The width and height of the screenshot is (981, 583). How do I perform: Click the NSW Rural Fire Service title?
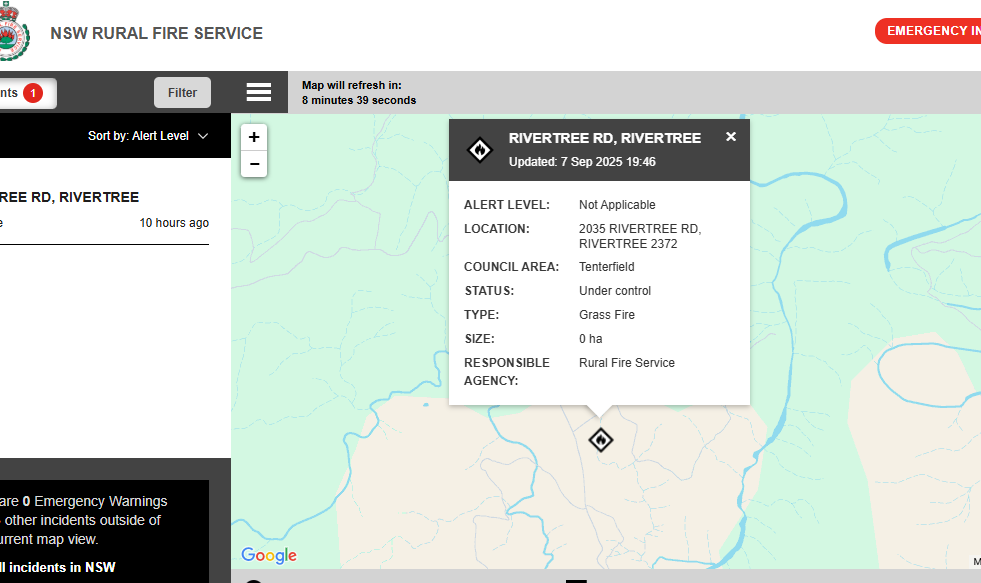[157, 33]
